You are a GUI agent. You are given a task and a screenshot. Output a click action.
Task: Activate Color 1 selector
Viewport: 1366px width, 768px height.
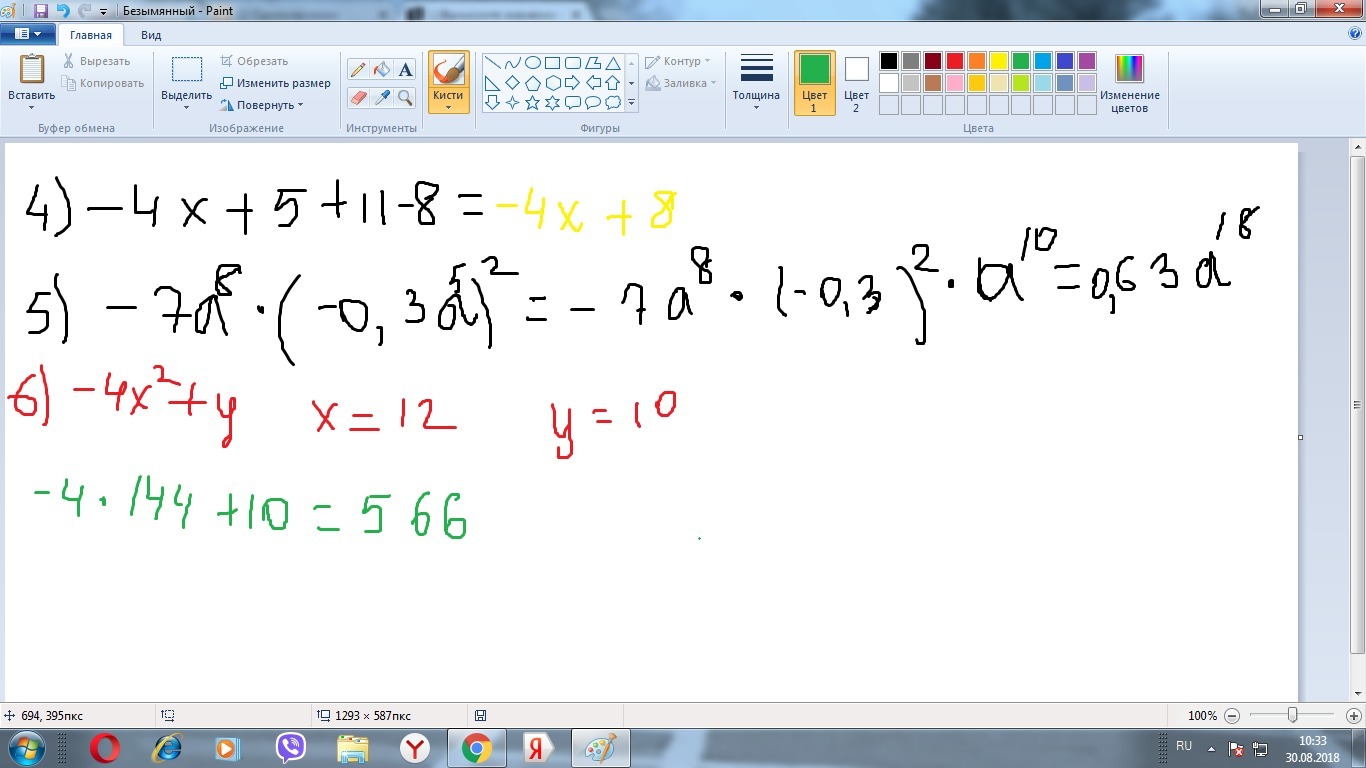point(814,83)
